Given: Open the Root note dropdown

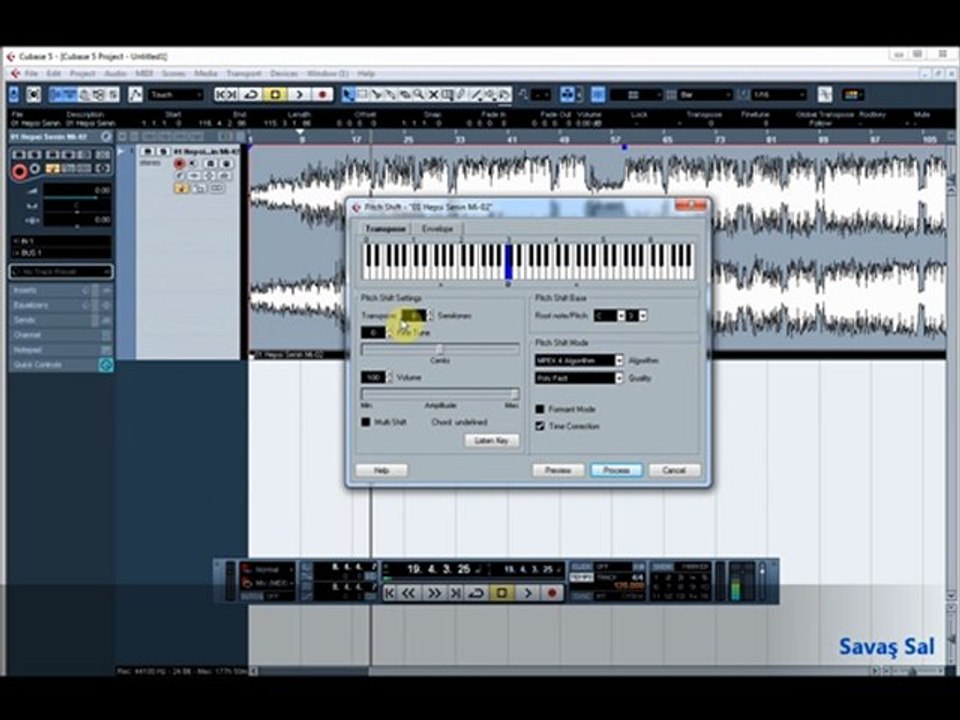Looking at the screenshot, I should [609, 315].
